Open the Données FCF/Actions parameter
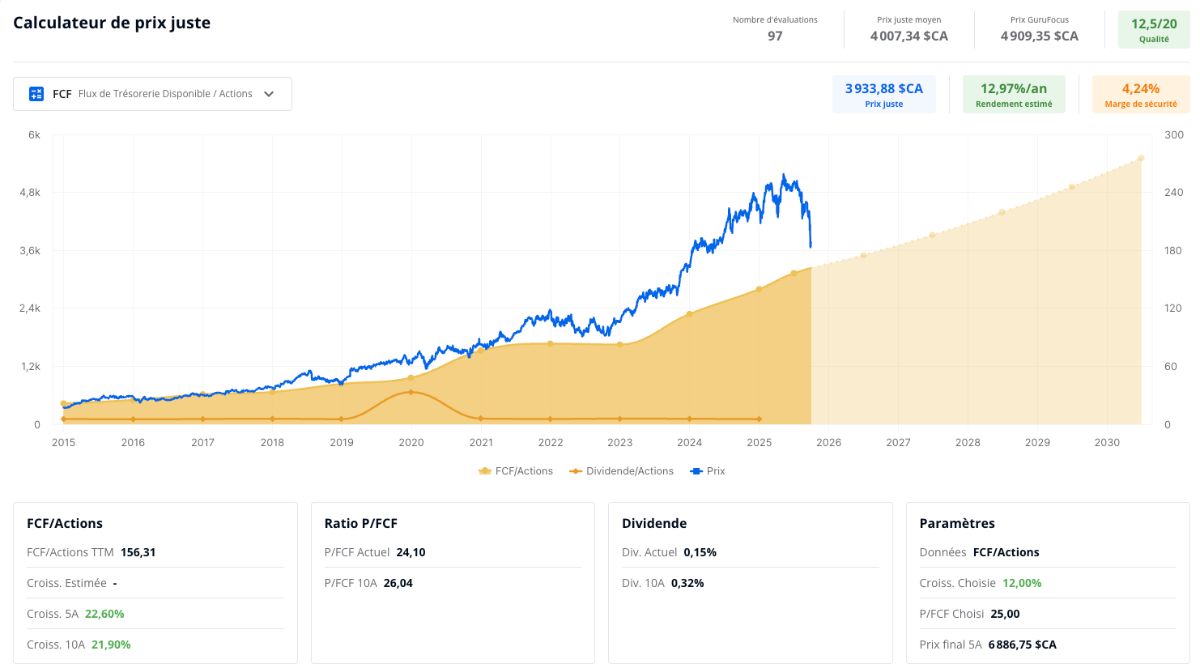The width and height of the screenshot is (1200, 670). coord(1006,552)
